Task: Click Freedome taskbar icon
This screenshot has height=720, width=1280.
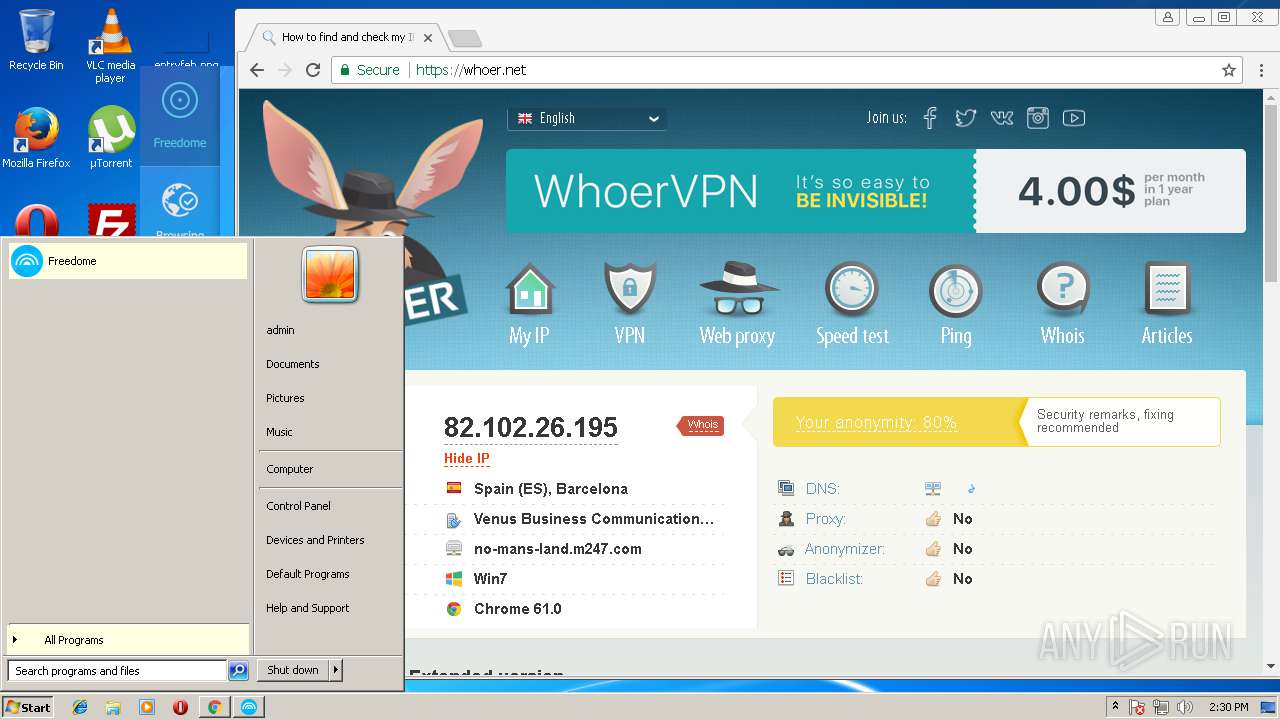Action: (x=248, y=707)
